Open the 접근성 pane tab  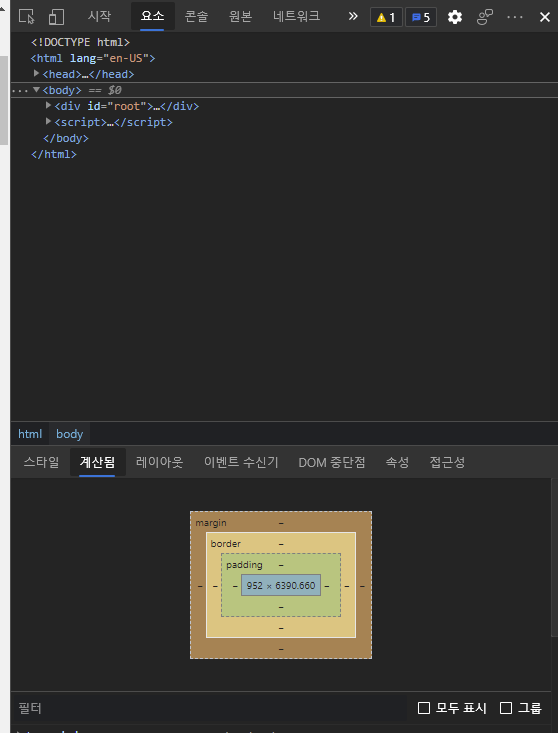[x=447, y=462]
